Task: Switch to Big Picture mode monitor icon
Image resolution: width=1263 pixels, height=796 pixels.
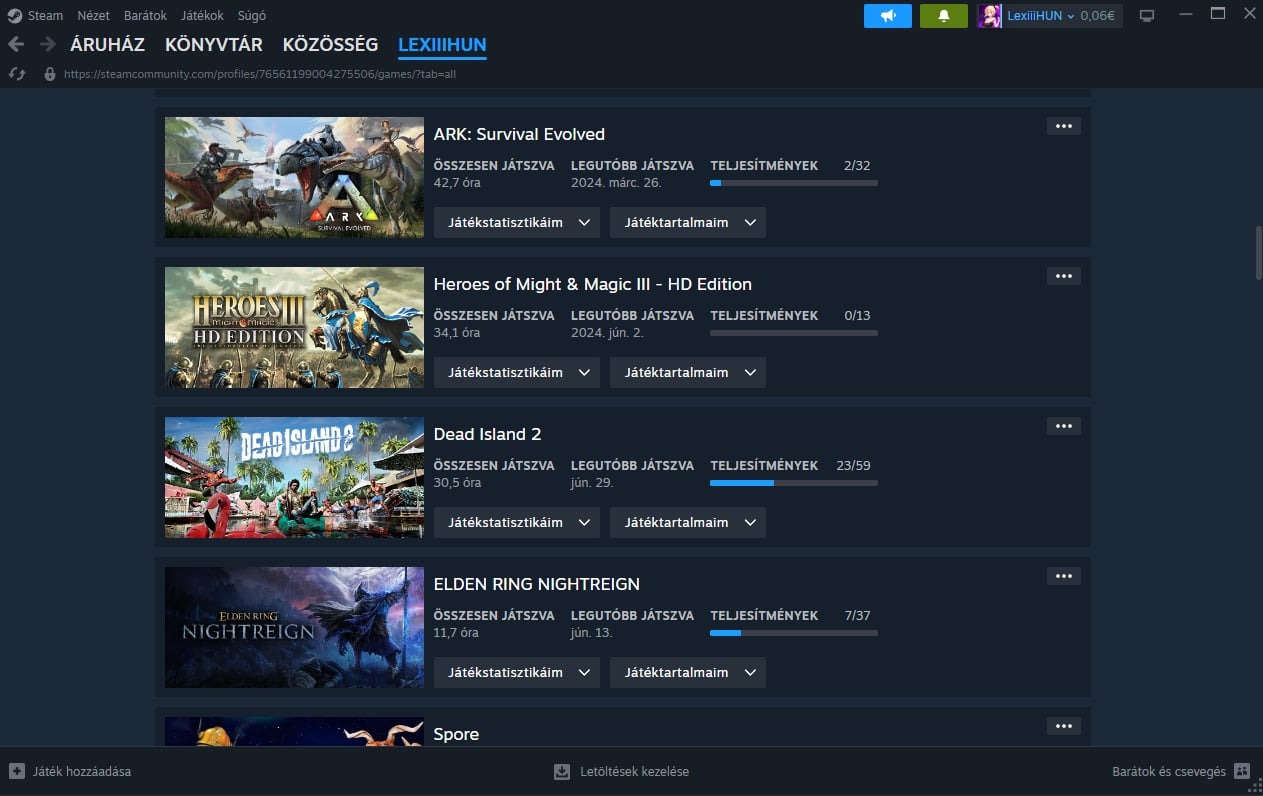Action: [x=1147, y=16]
